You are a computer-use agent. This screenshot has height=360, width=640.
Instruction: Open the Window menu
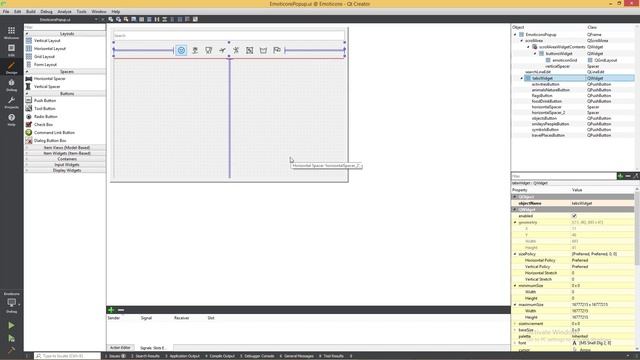[98, 11]
